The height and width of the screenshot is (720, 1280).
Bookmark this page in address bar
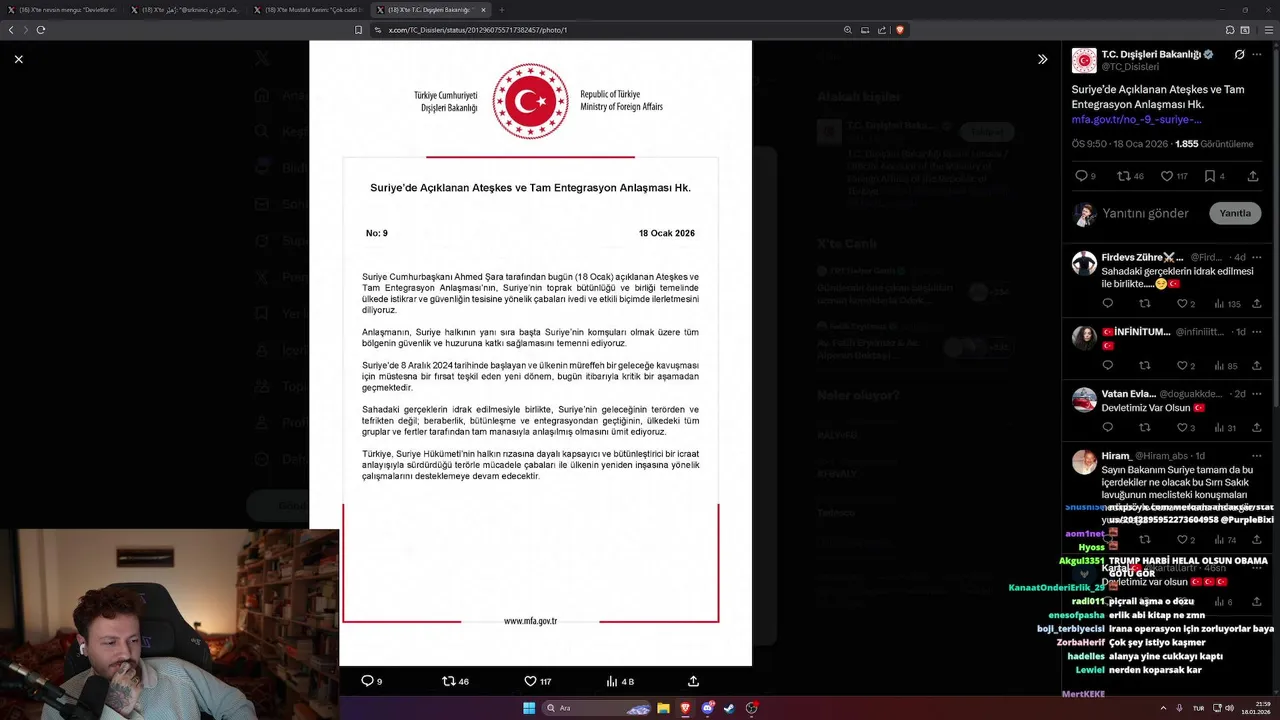[358, 30]
